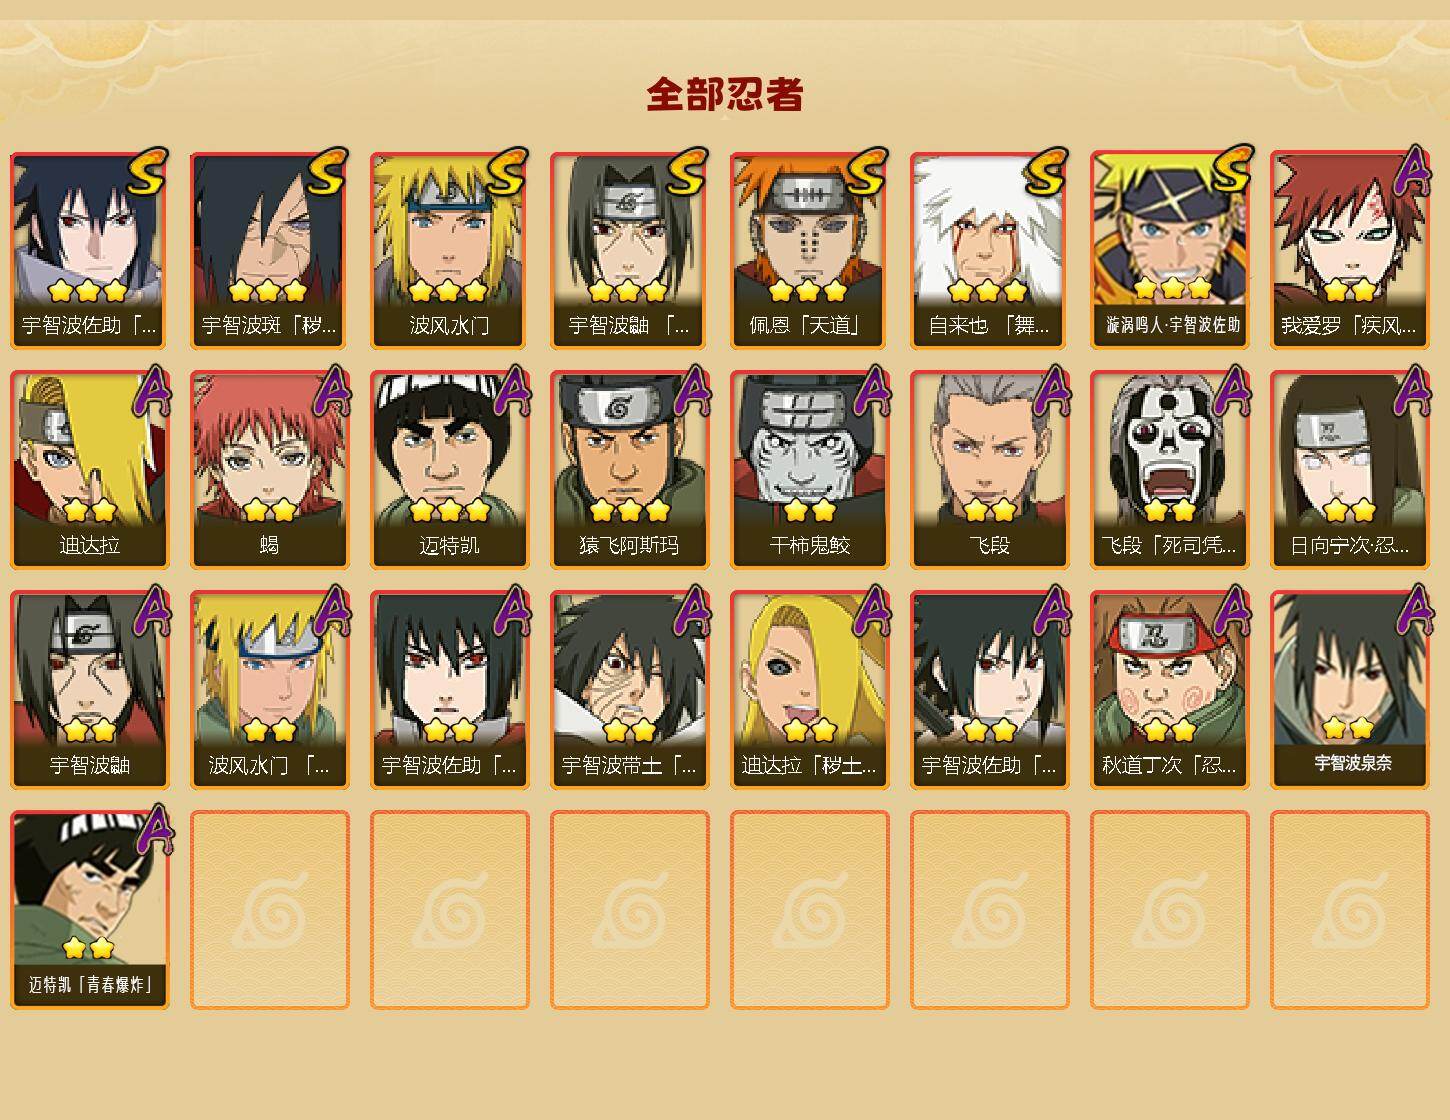The width and height of the screenshot is (1450, 1120).
Task: Select the 我爱罗「疾风... ninja card
Action: point(1350,250)
